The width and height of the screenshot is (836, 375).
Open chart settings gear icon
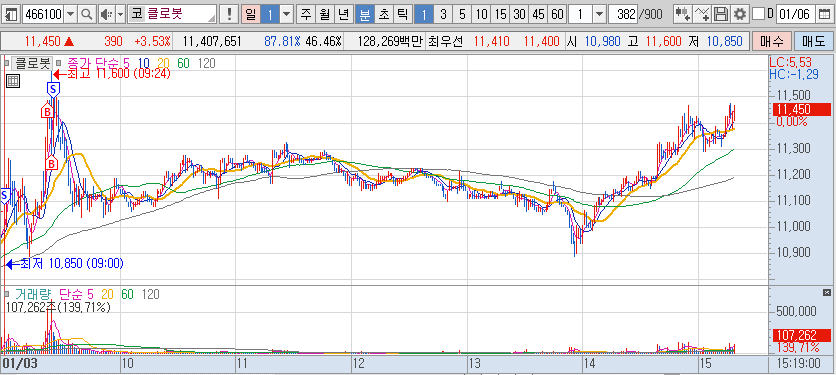(x=739, y=14)
